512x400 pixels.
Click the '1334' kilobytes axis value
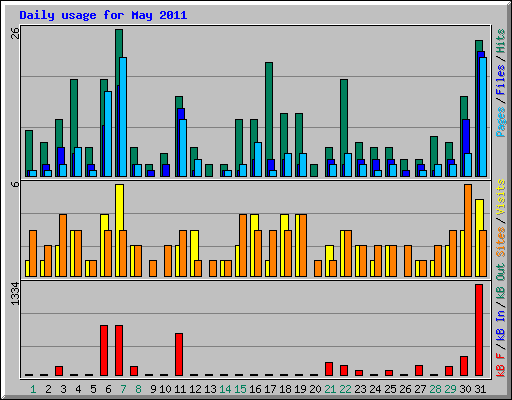[15, 294]
